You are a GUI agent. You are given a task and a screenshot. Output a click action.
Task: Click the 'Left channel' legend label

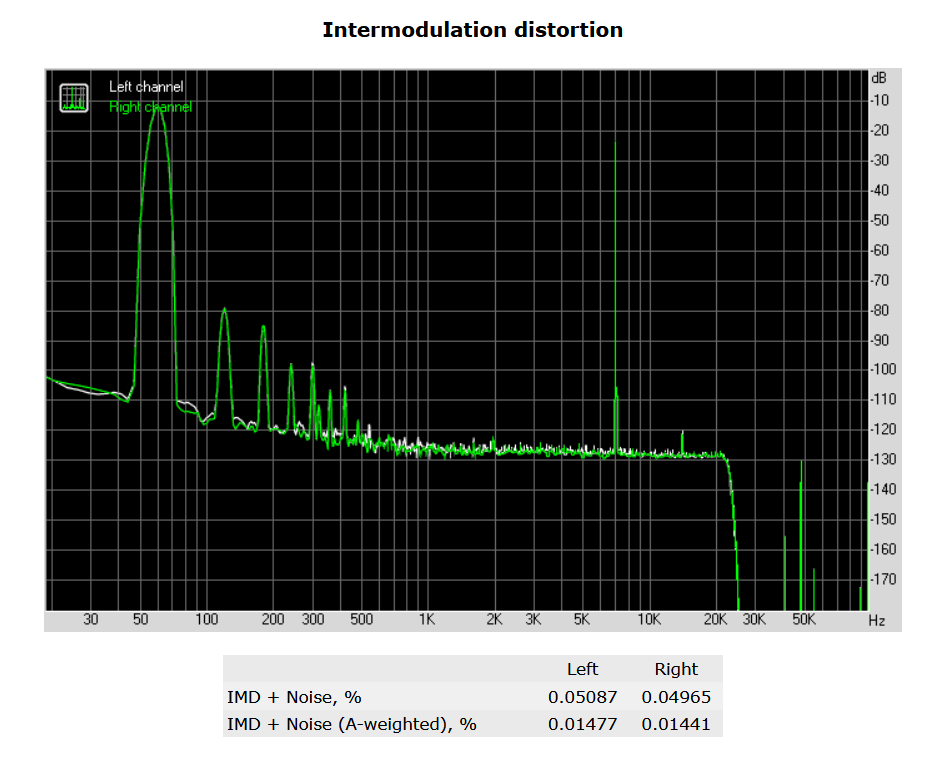coord(146,87)
